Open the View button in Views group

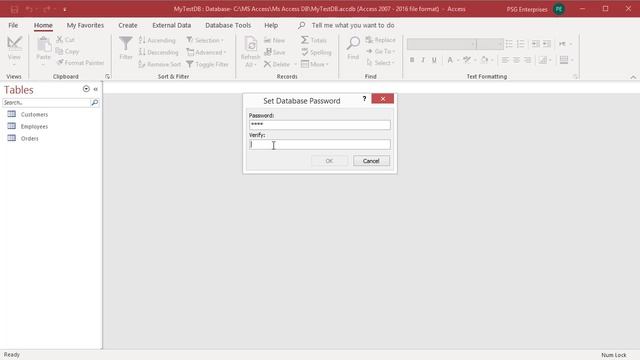click(x=14, y=51)
